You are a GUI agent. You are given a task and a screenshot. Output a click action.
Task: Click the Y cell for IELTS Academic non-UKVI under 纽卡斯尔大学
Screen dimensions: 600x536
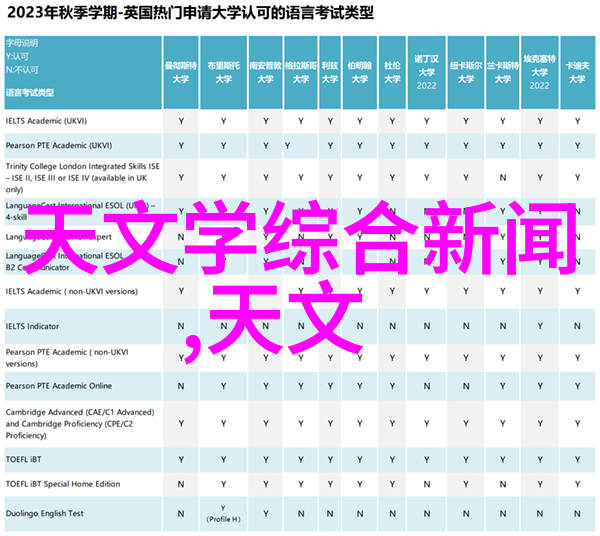pos(466,292)
